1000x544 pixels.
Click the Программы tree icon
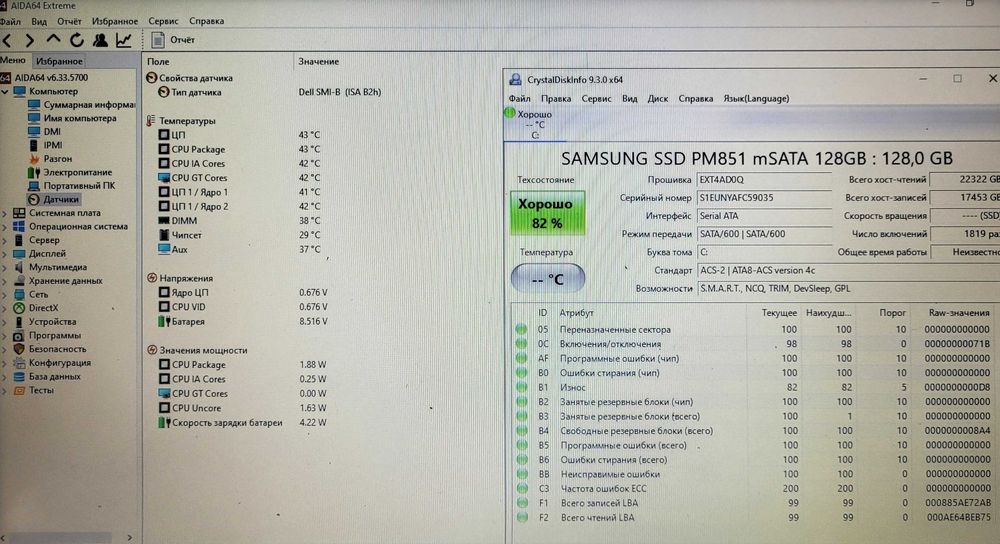[18, 335]
